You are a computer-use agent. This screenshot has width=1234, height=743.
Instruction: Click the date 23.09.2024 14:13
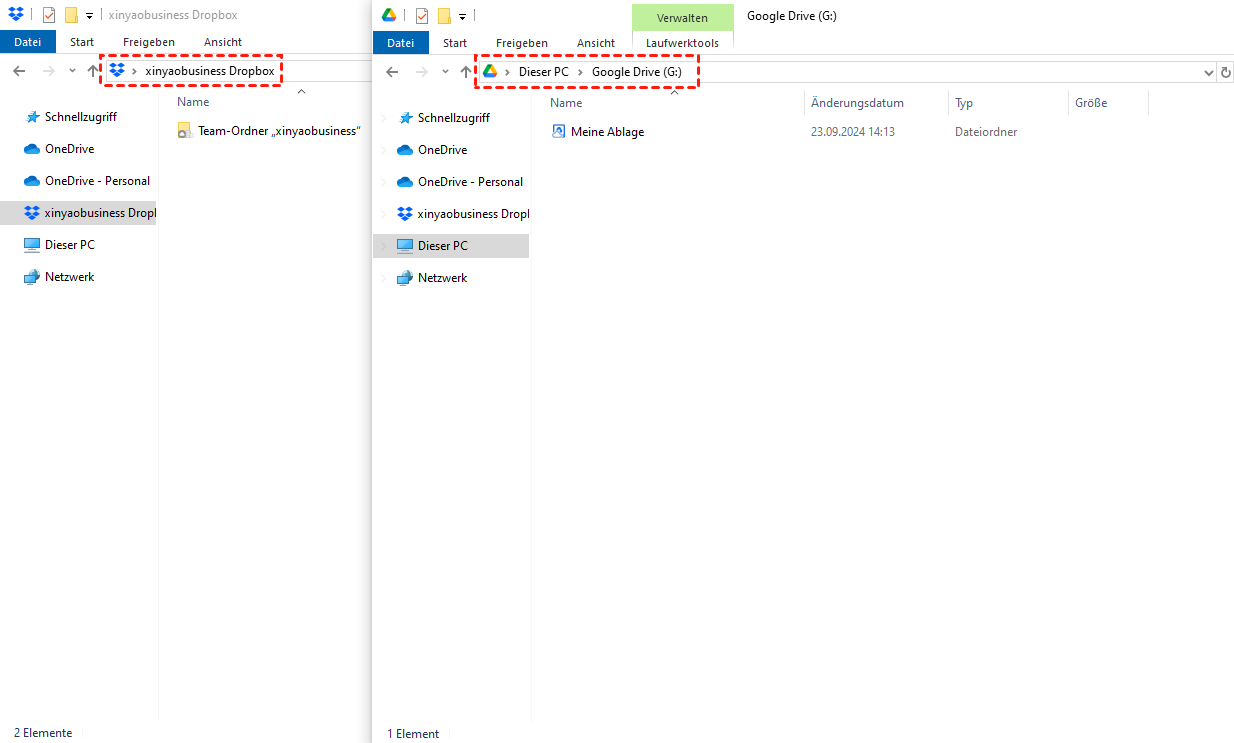tap(853, 132)
